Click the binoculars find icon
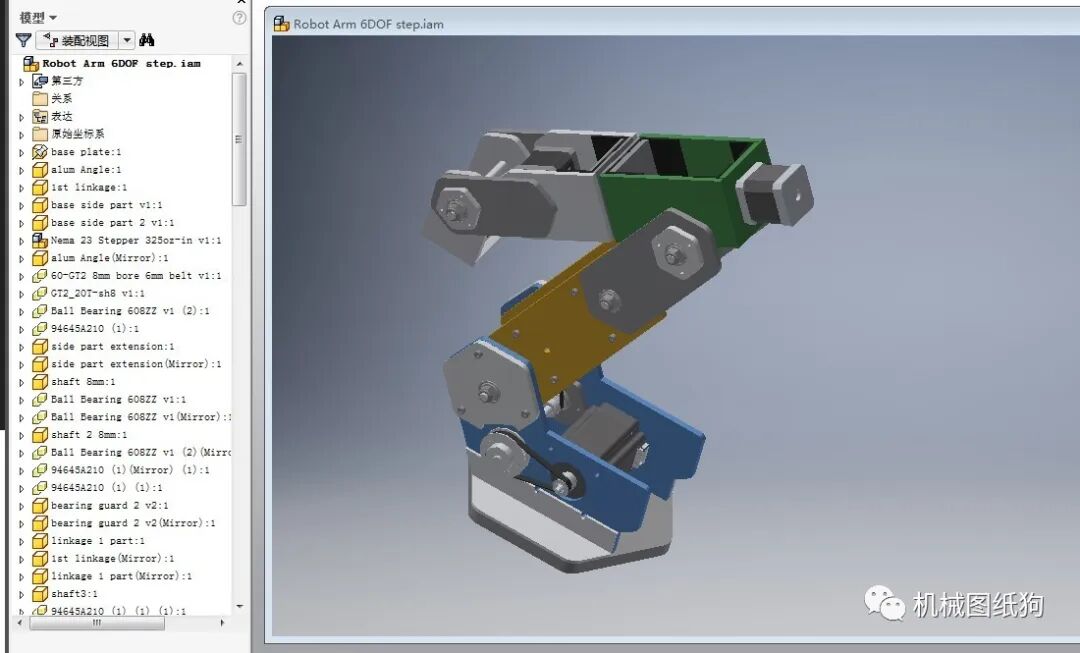The image size is (1080, 653). [x=147, y=40]
